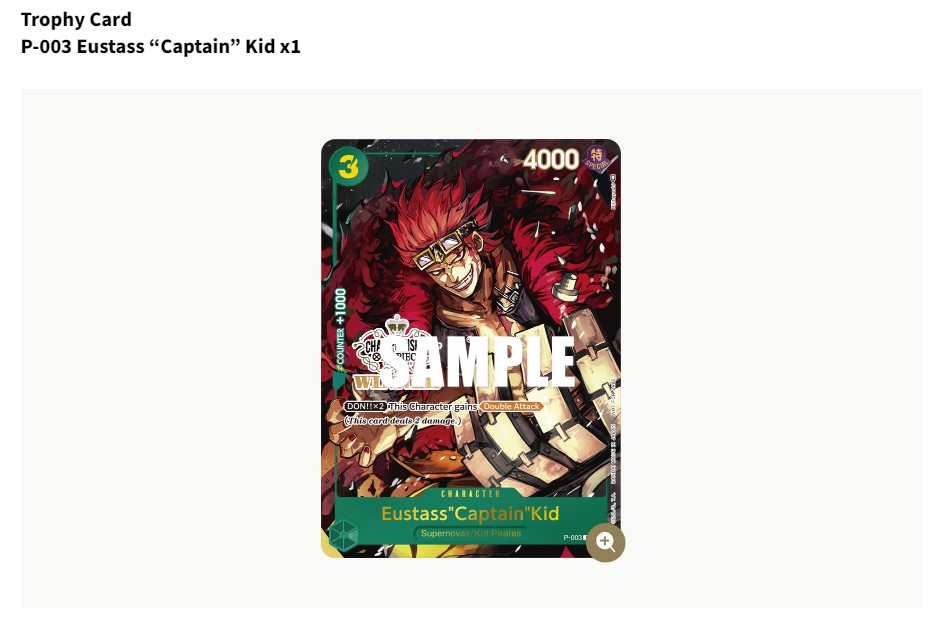The width and height of the screenshot is (941, 637).
Task: Click the purple Special attribute icon
Action: [x=596, y=158]
